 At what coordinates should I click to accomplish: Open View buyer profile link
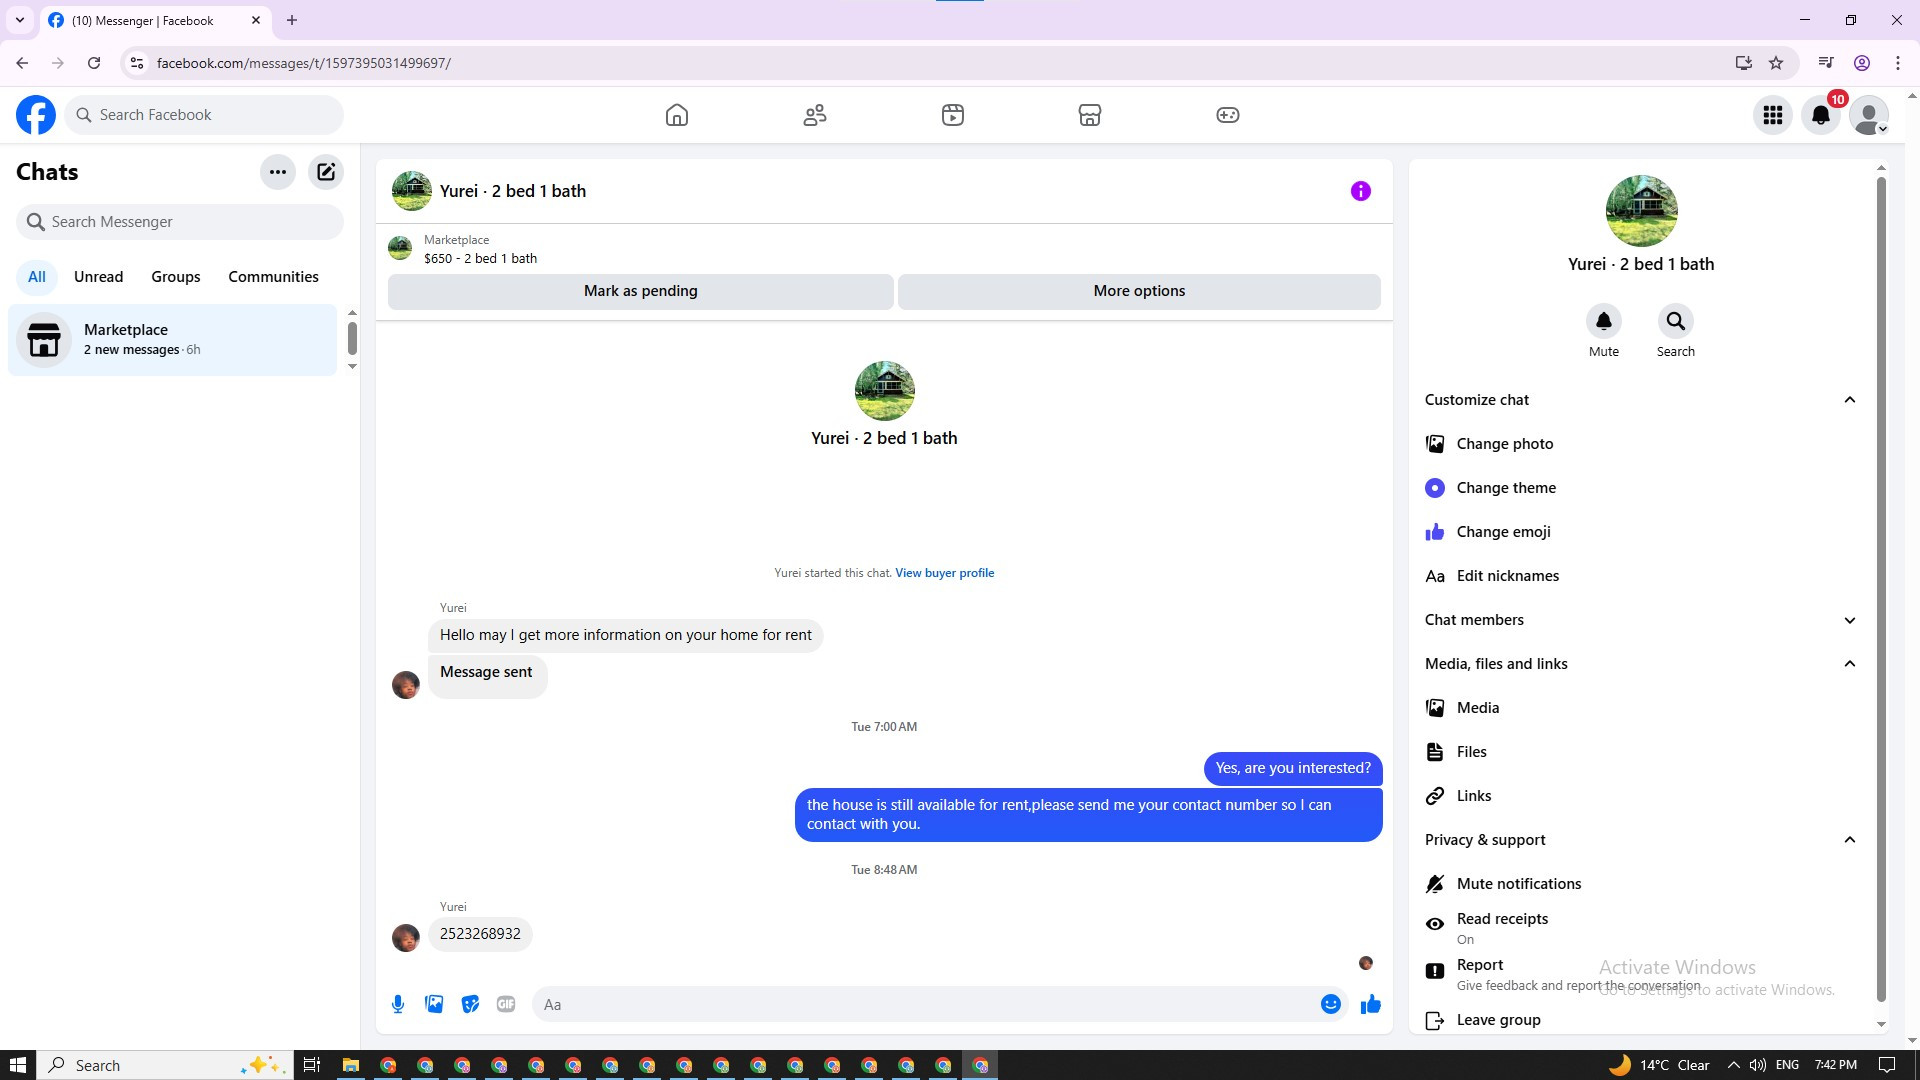coord(944,573)
